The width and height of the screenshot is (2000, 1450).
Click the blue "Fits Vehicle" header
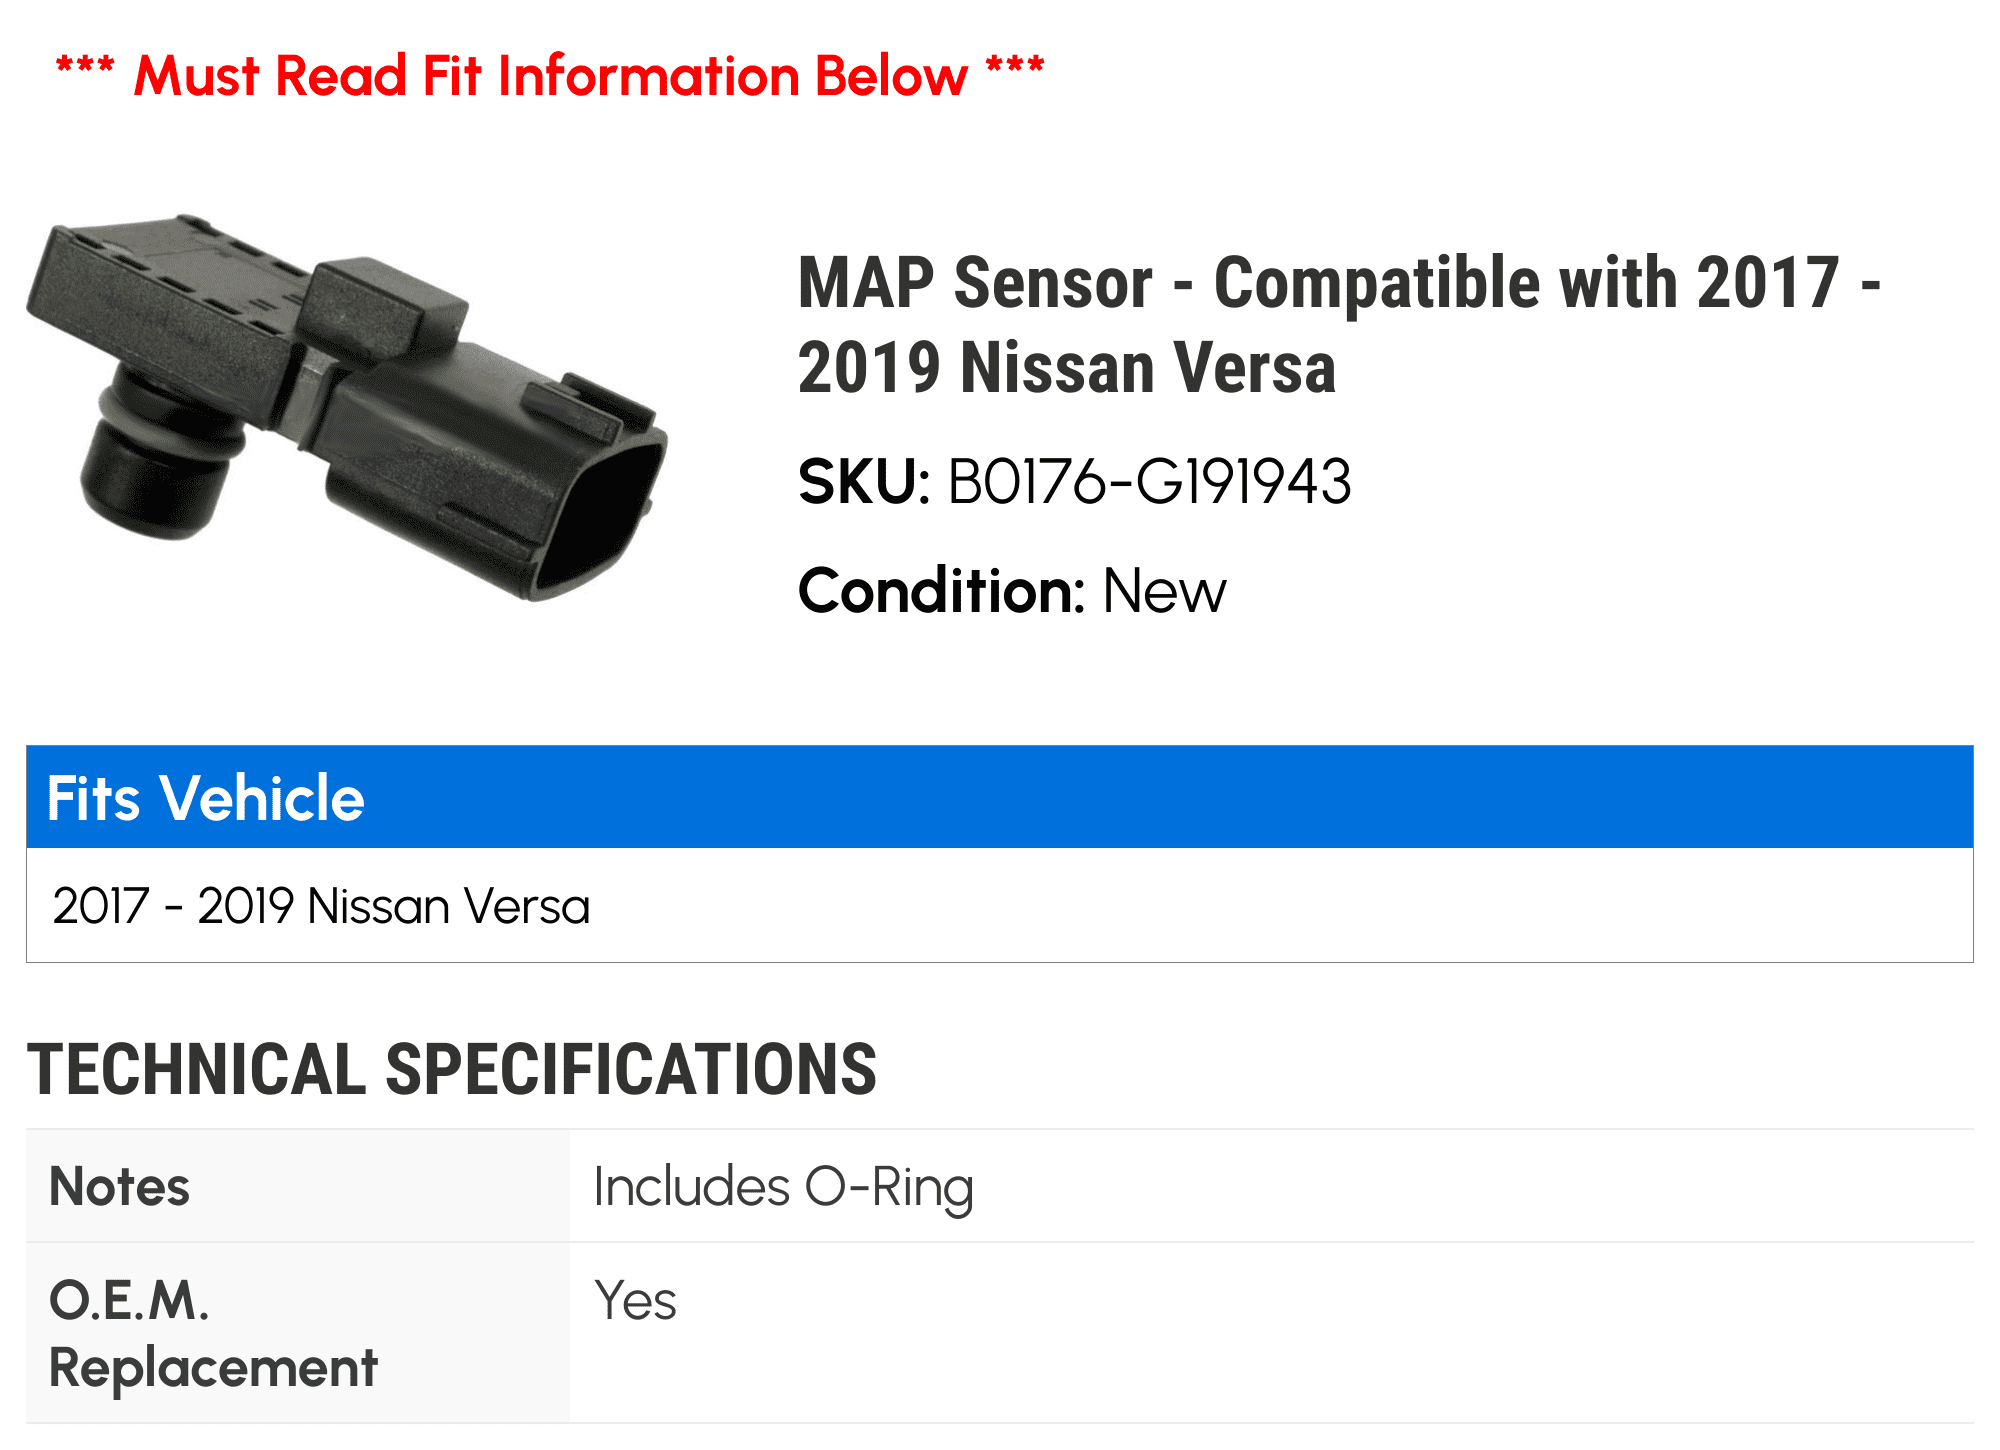(205, 798)
